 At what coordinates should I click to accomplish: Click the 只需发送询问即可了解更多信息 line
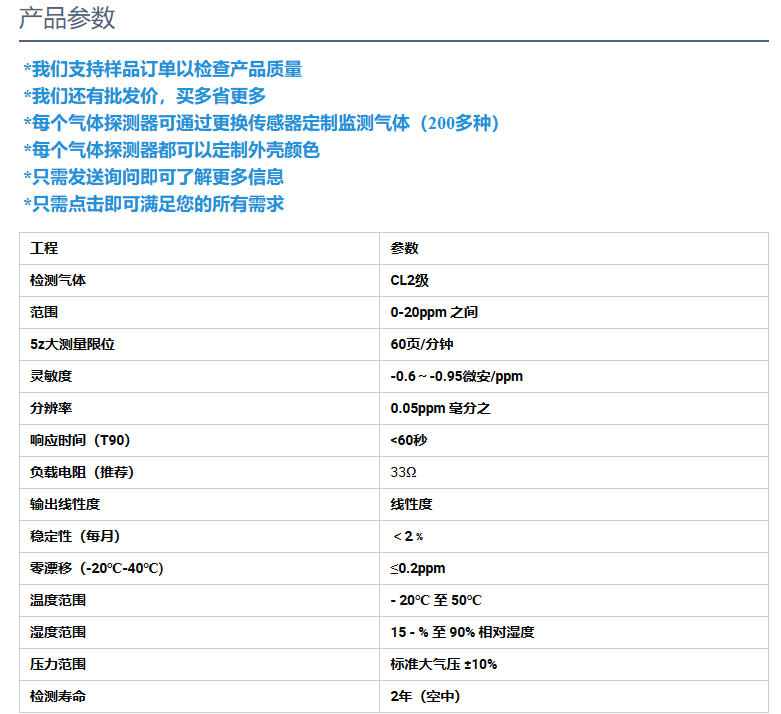click(x=154, y=177)
